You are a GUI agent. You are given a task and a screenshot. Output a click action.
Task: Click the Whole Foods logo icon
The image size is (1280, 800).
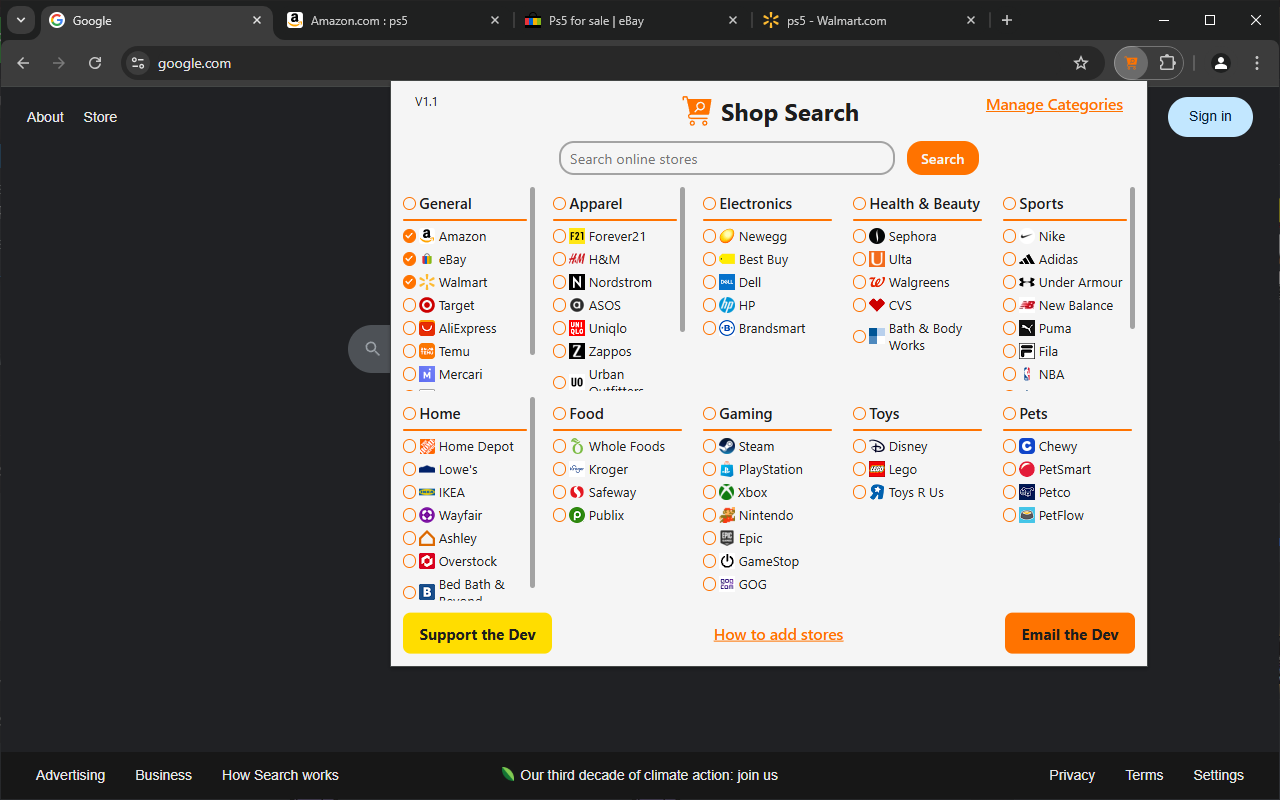577,446
